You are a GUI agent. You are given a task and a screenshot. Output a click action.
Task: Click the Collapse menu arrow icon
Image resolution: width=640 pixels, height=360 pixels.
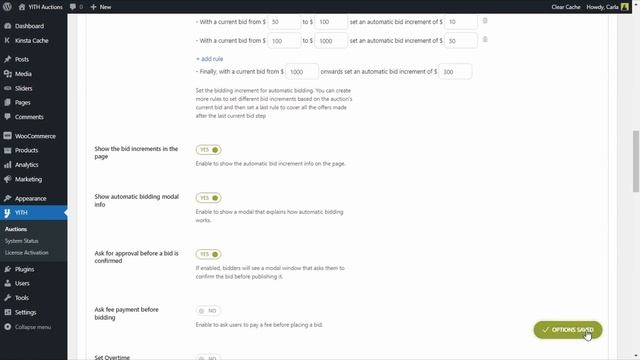point(7,327)
